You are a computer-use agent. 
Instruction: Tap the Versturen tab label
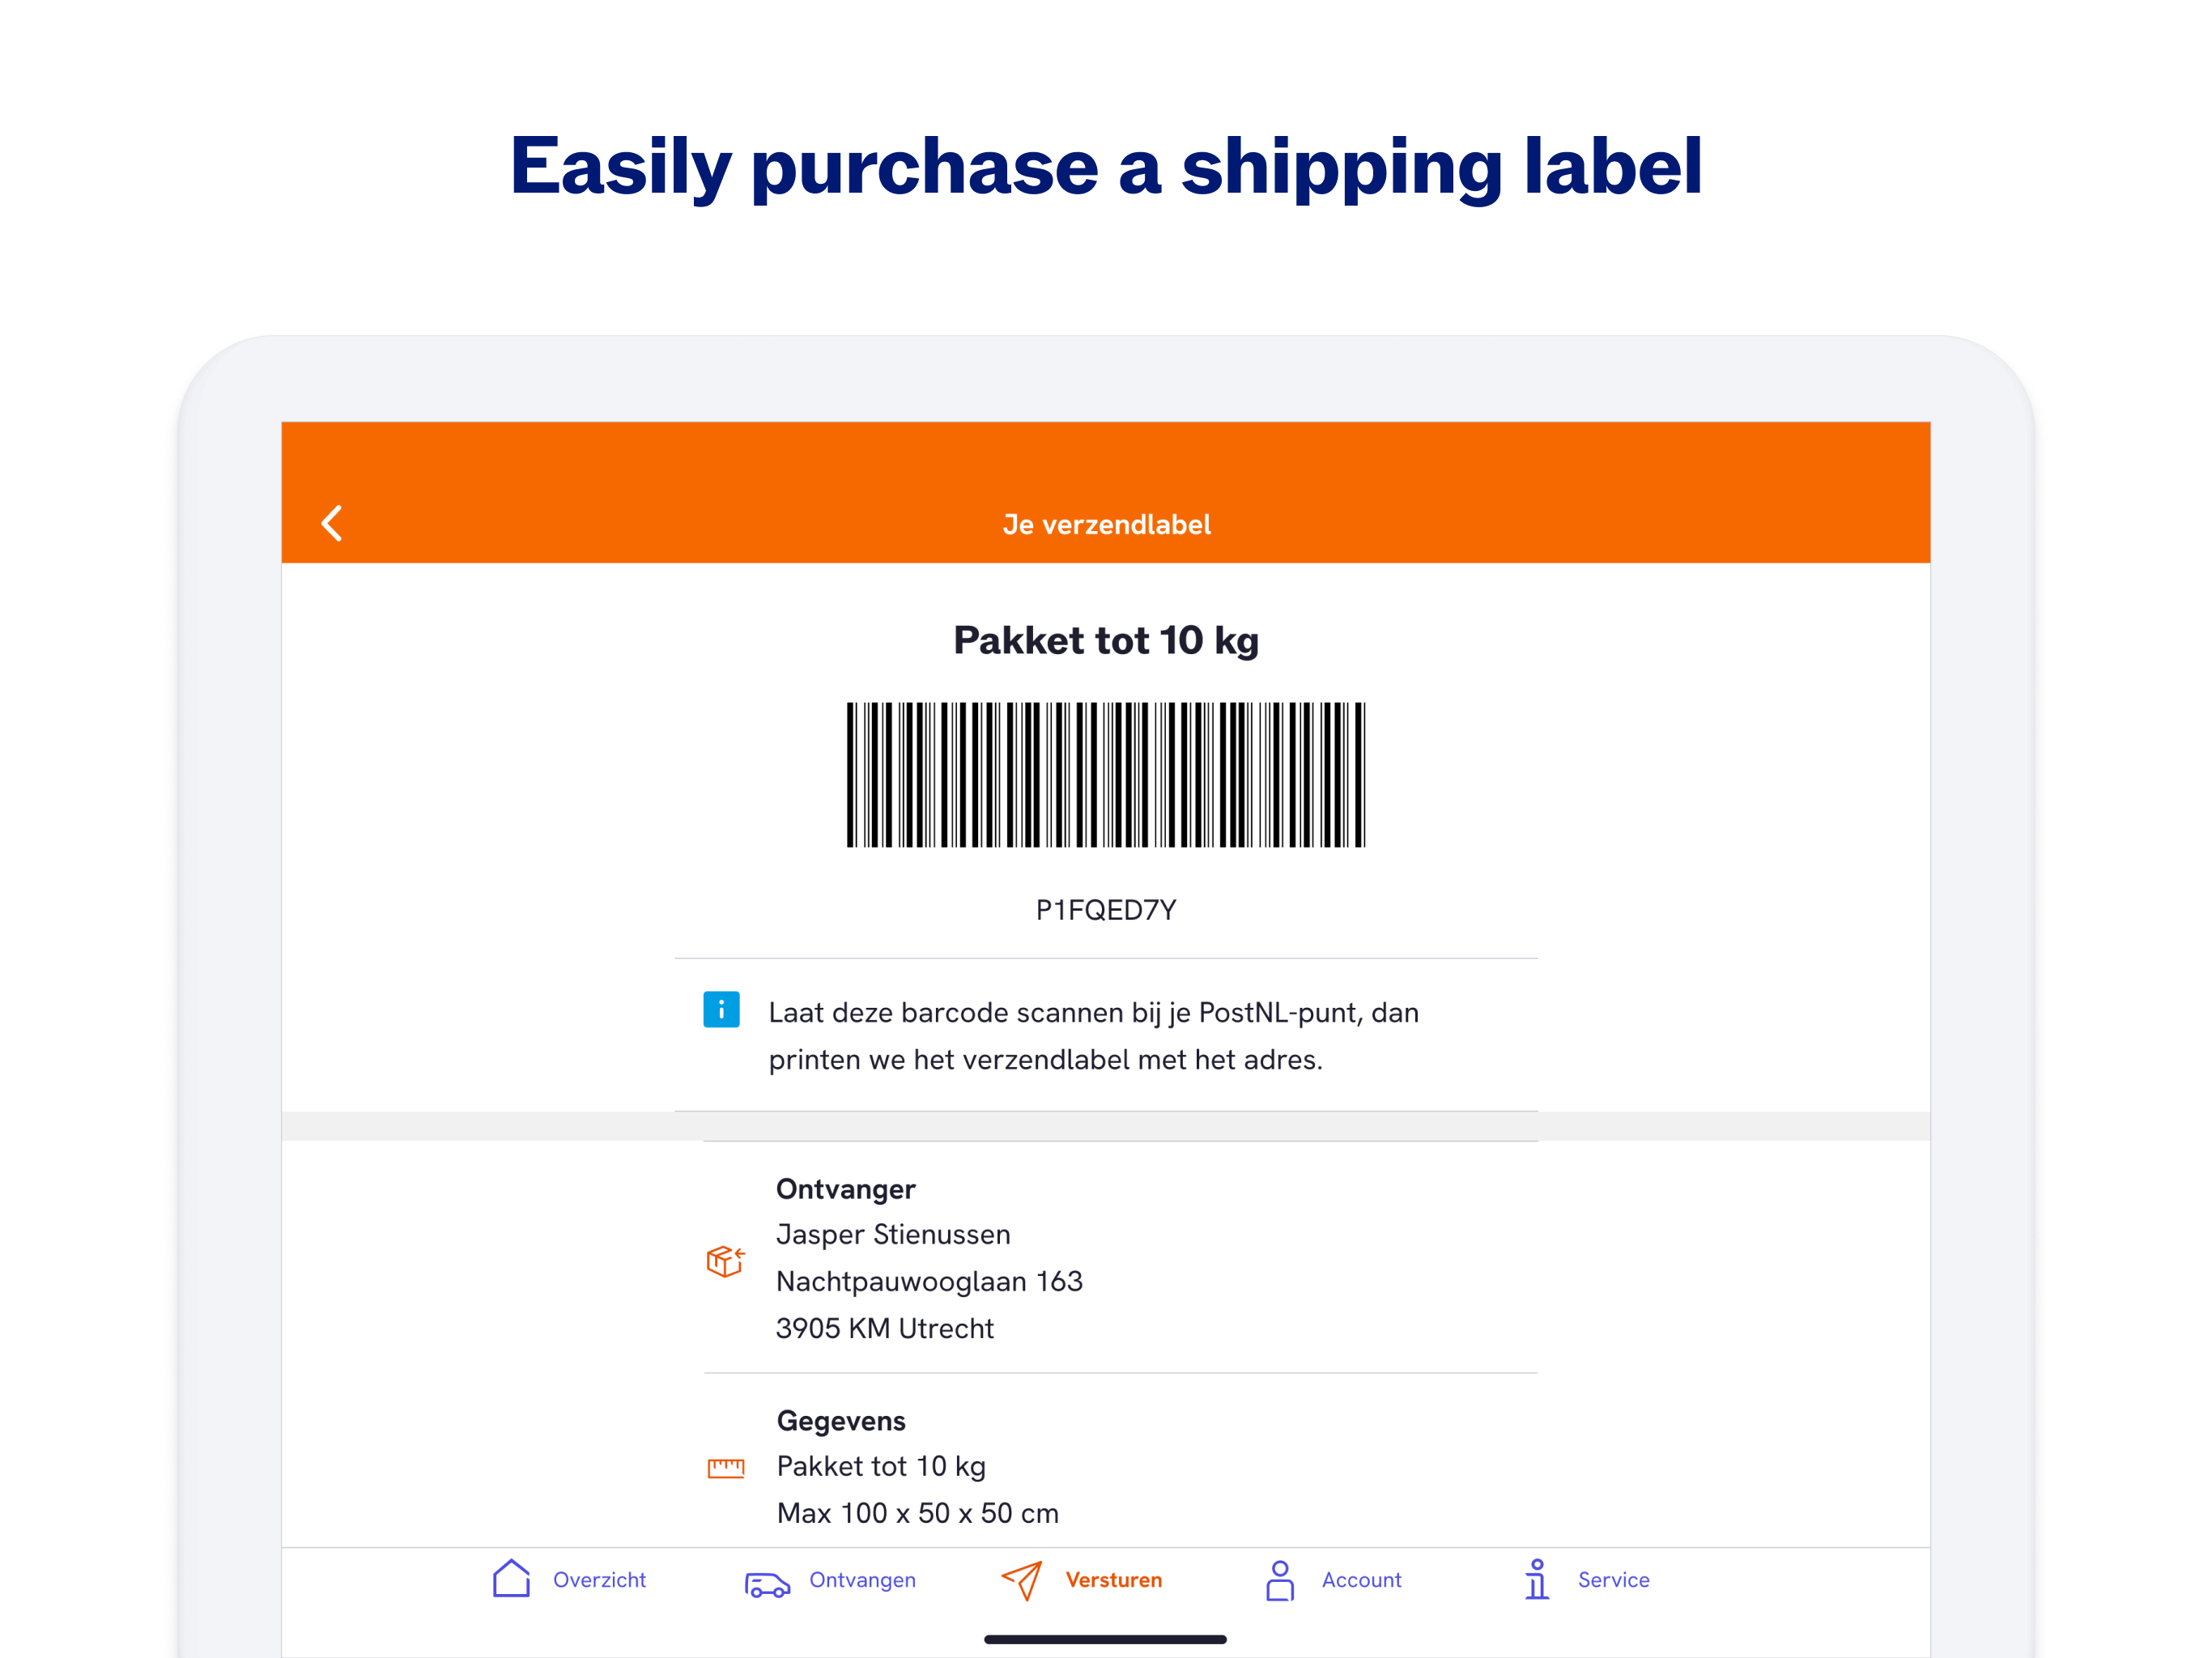[x=1113, y=1580]
